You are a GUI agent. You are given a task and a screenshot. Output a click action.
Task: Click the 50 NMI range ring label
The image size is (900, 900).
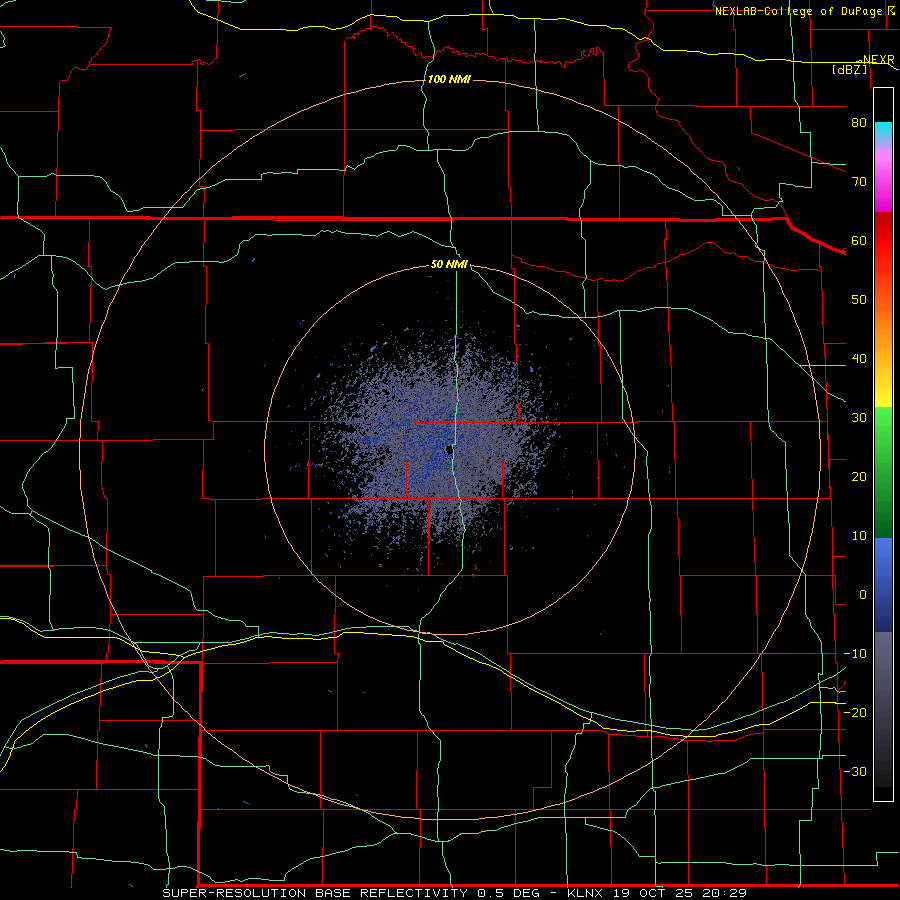[x=449, y=264]
